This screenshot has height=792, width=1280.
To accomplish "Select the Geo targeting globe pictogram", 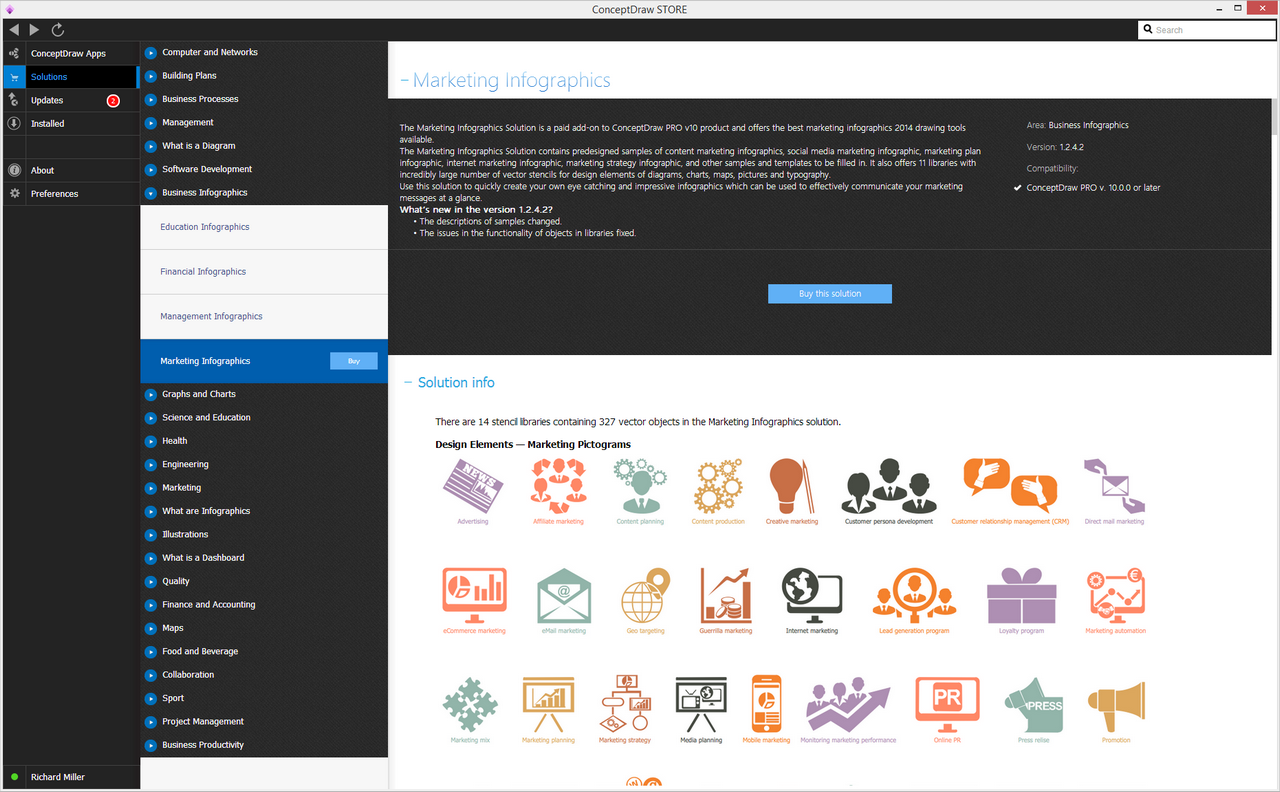I will (x=645, y=595).
